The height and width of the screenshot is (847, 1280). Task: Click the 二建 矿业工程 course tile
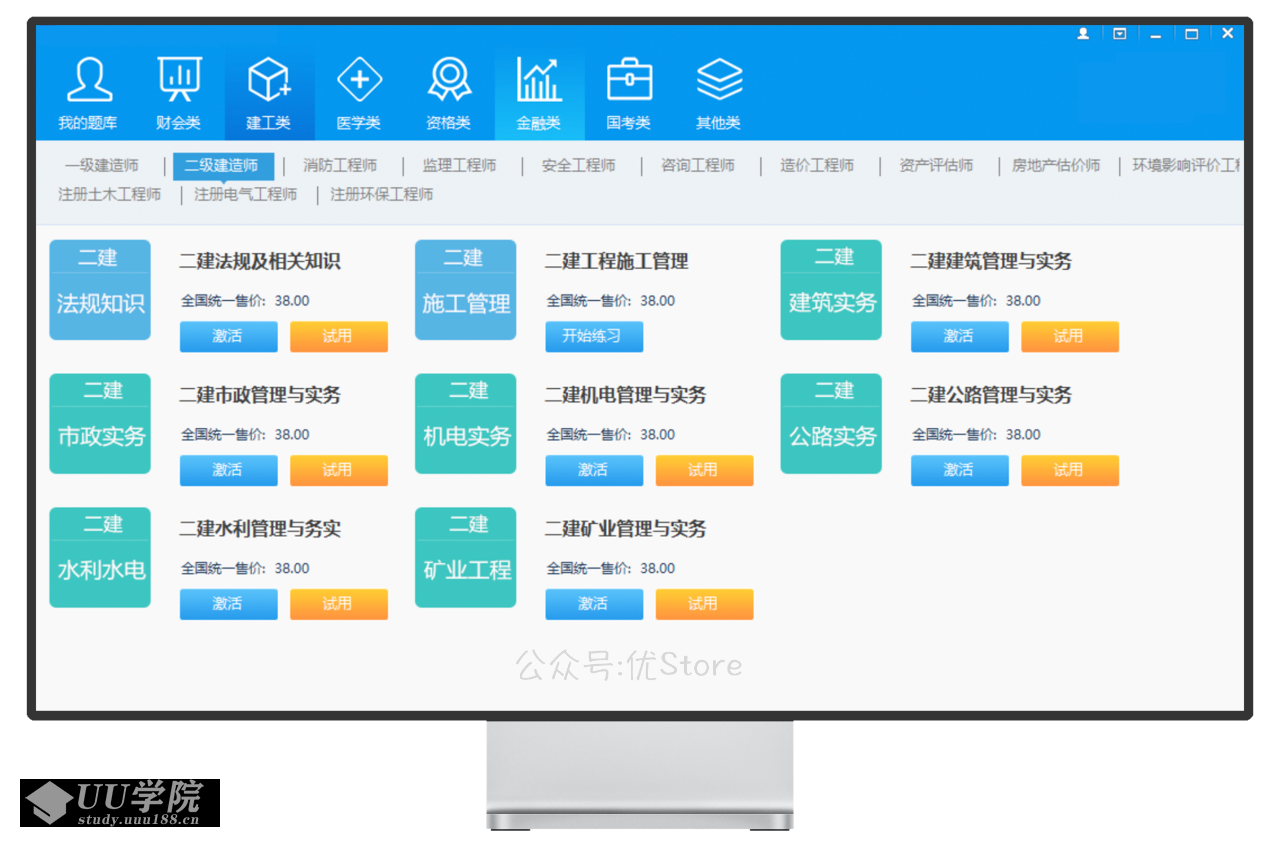(x=466, y=558)
